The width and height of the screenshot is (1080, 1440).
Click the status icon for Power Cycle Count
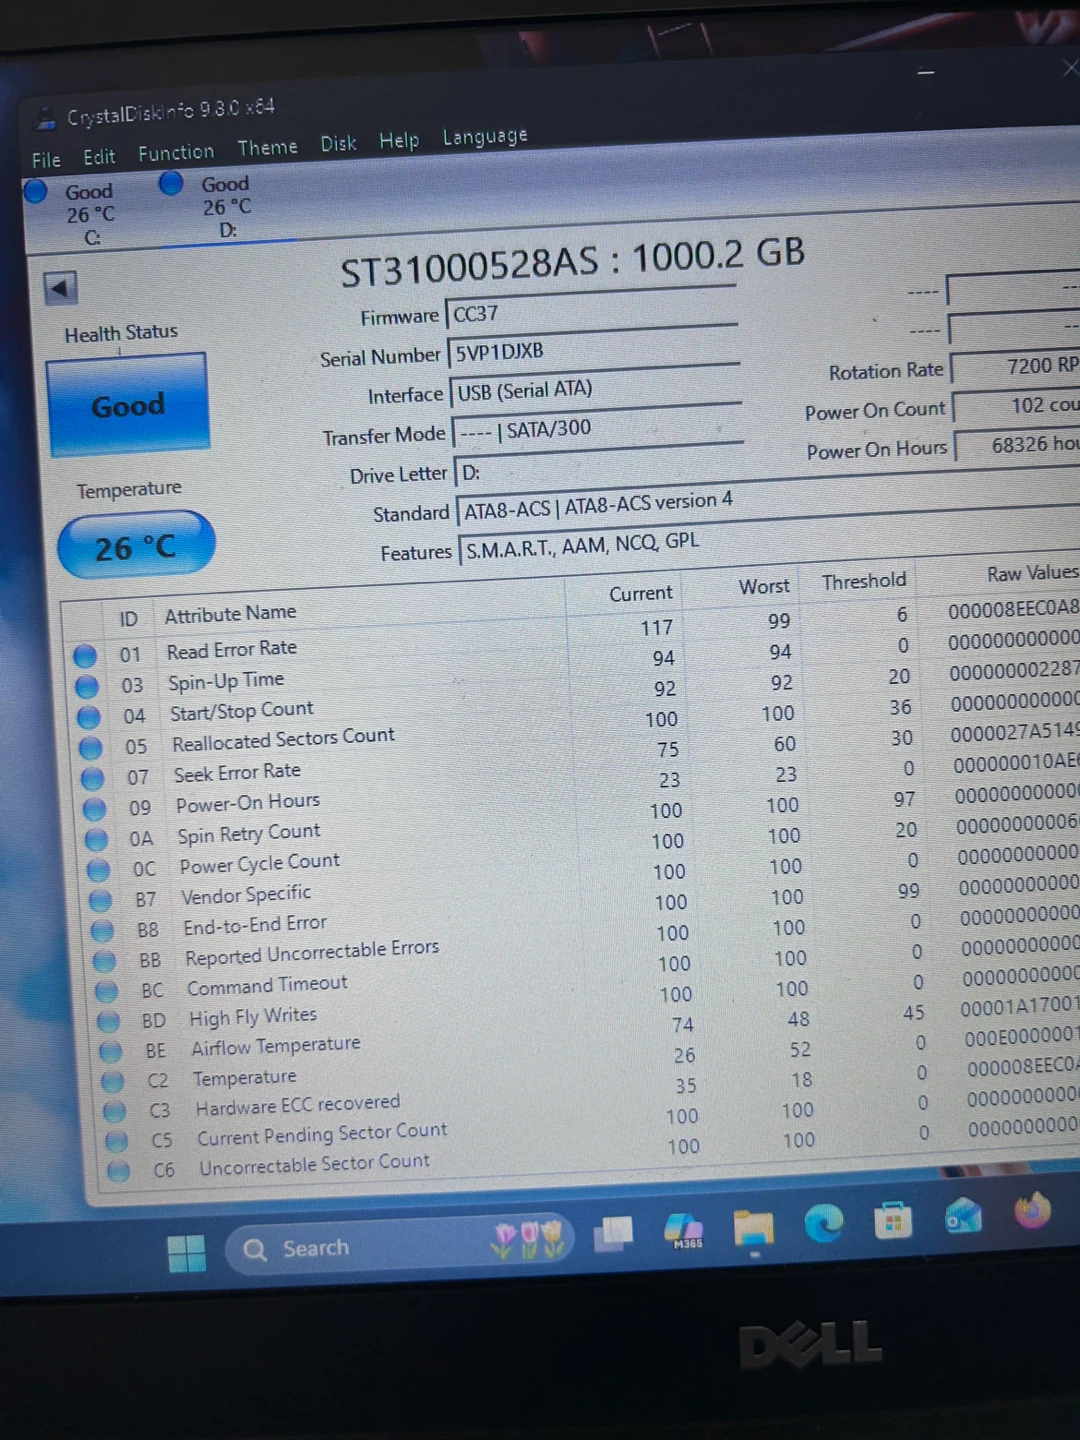(99, 870)
